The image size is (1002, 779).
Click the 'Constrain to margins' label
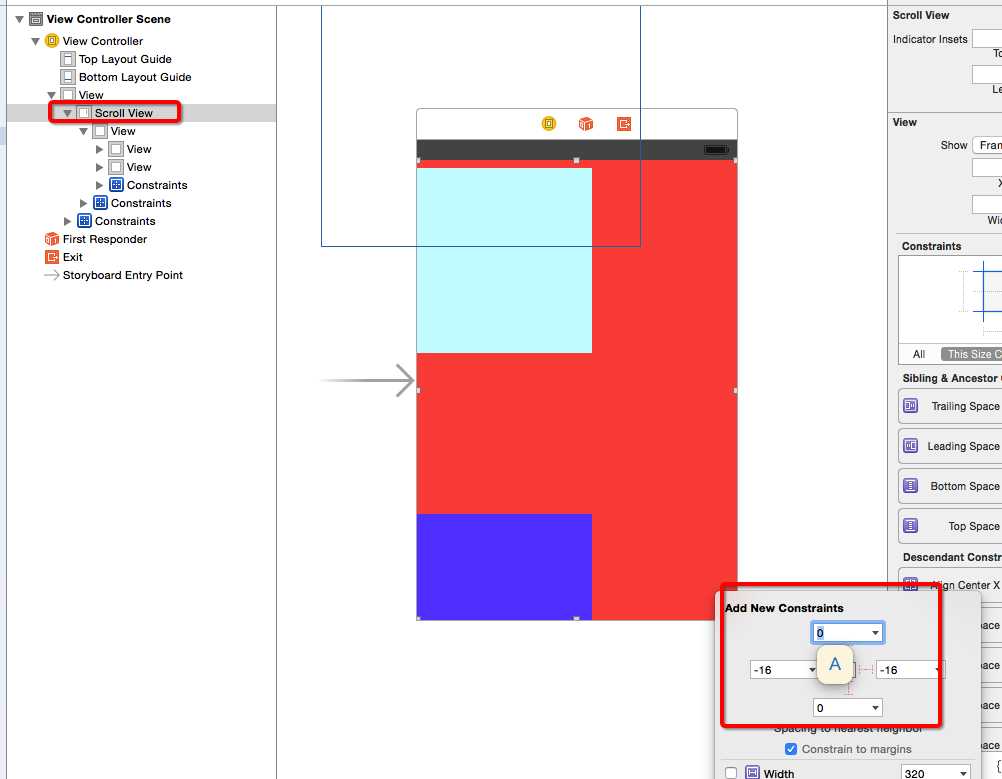click(x=856, y=749)
